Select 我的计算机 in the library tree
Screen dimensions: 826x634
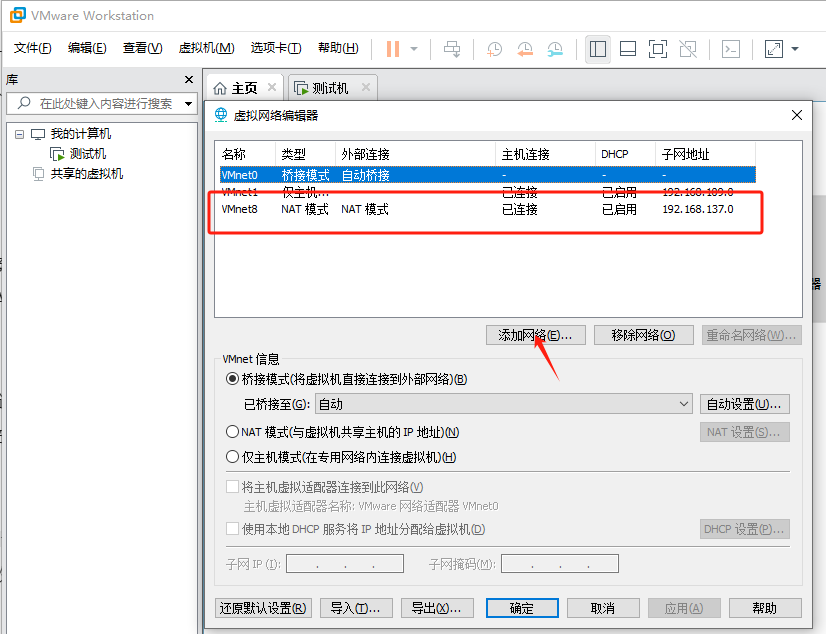point(81,134)
